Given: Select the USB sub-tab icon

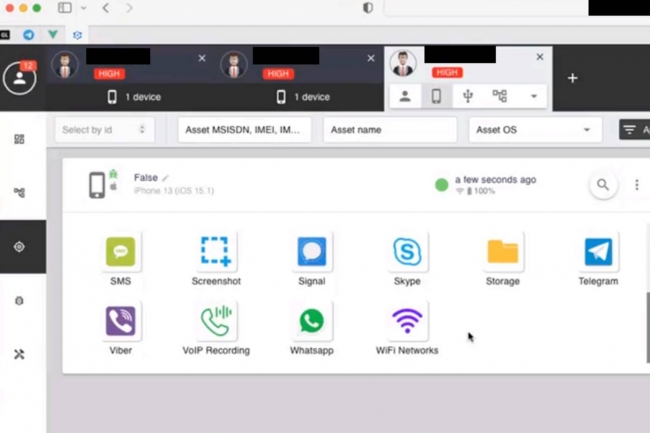Looking at the screenshot, I should click(468, 96).
